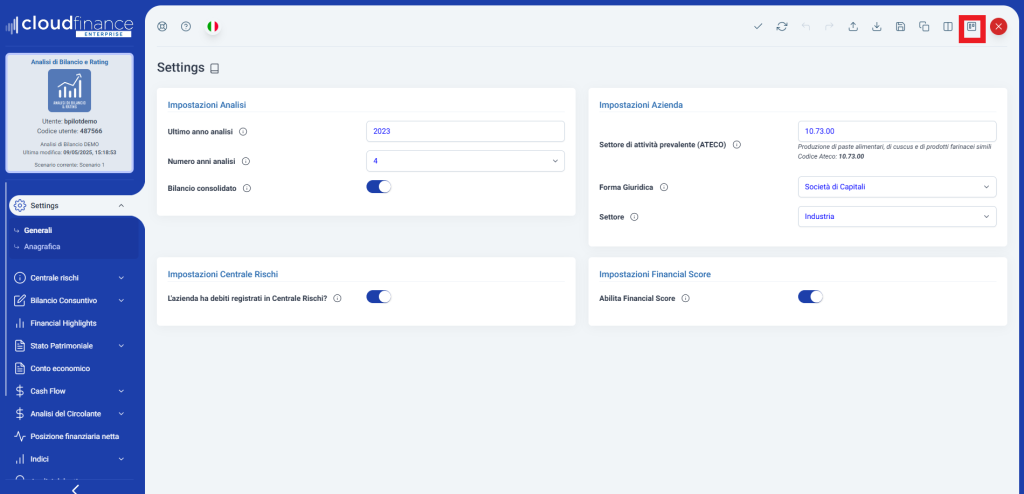Click the checkmark confirm icon in top toolbar
The width and height of the screenshot is (1024, 494).
click(758, 27)
